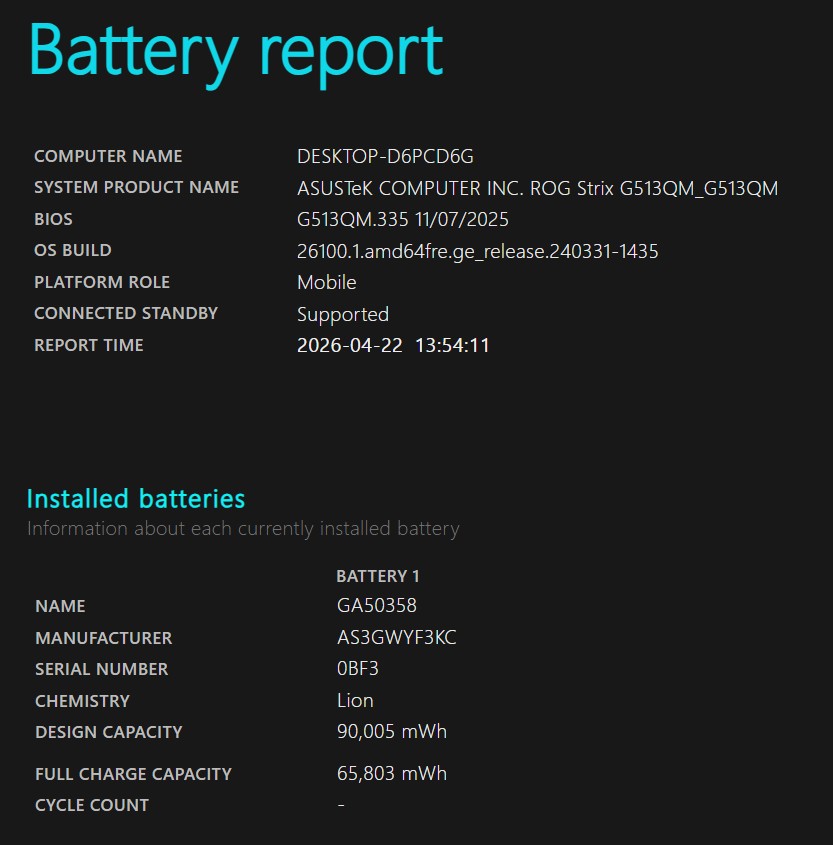The width and height of the screenshot is (833, 845).
Task: Click the installed batteries description subtitle
Action: point(243,528)
